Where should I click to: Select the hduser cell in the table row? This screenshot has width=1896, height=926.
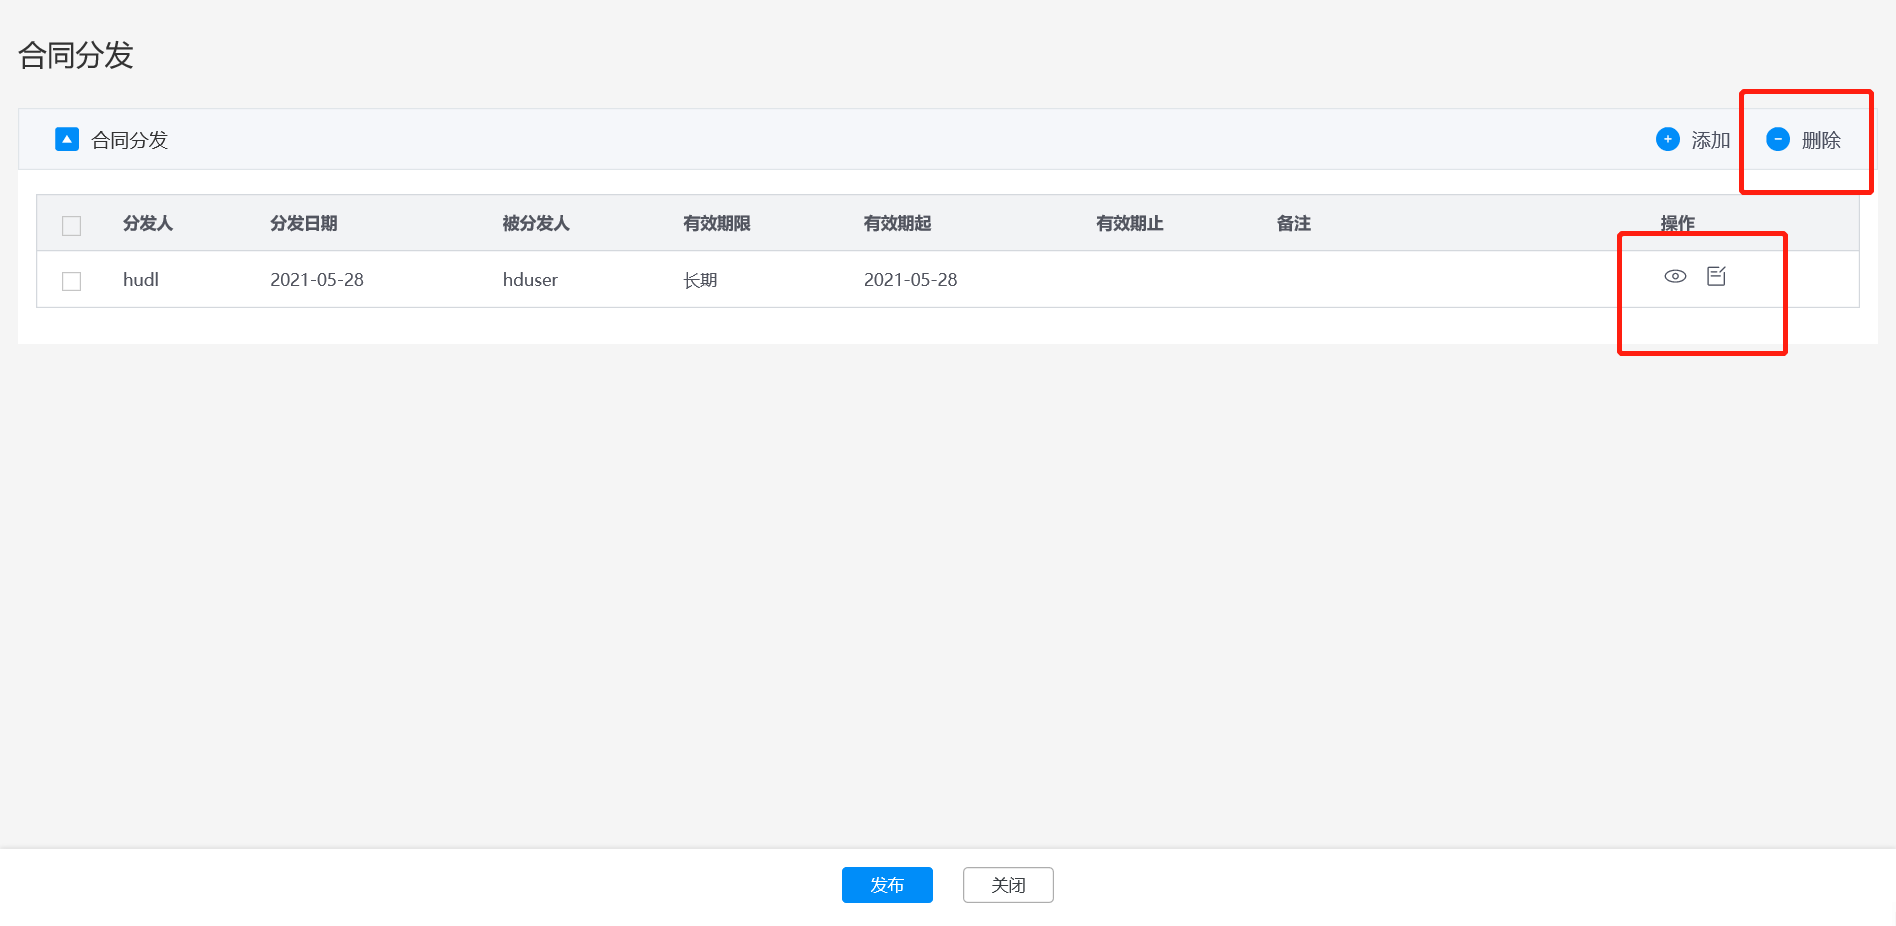[x=530, y=280]
